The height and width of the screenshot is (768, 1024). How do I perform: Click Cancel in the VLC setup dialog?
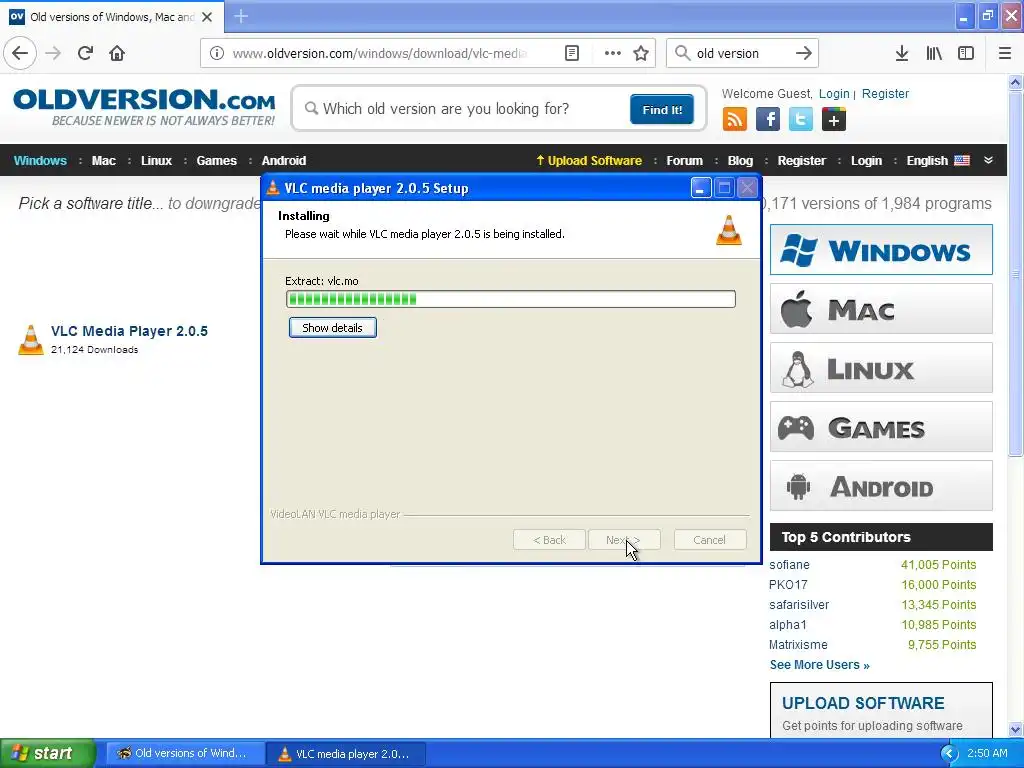coord(710,540)
